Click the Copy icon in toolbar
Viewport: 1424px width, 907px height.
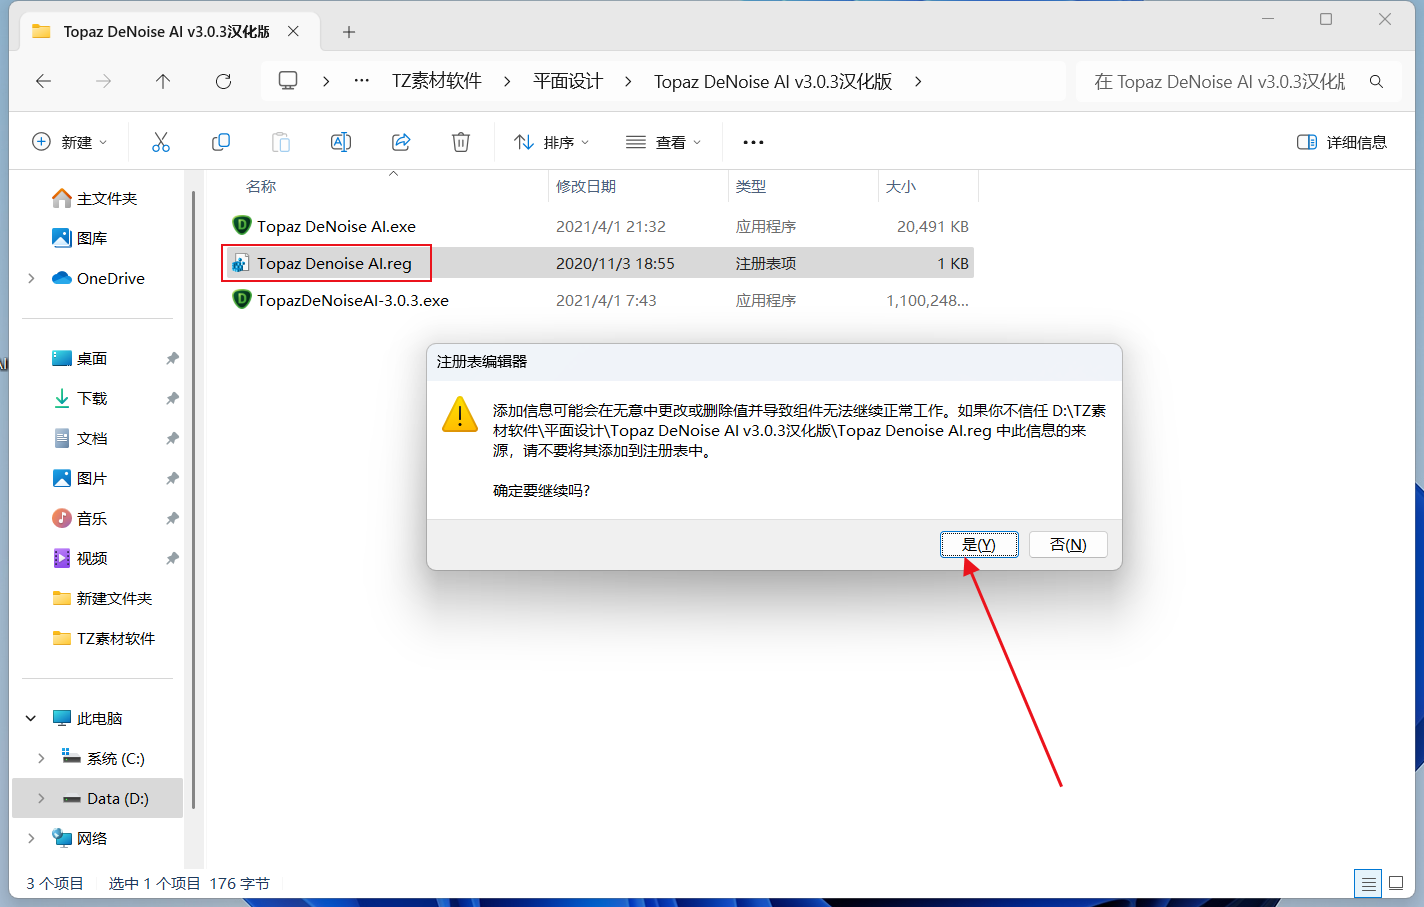click(221, 142)
